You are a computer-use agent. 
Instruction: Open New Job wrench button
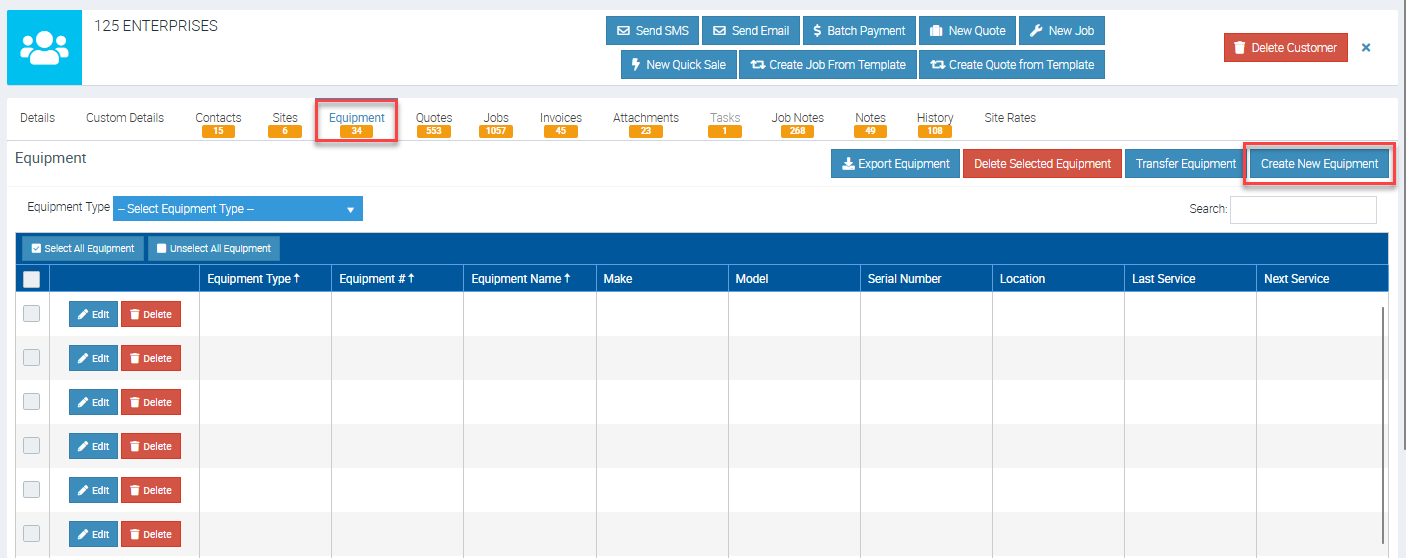1061,30
